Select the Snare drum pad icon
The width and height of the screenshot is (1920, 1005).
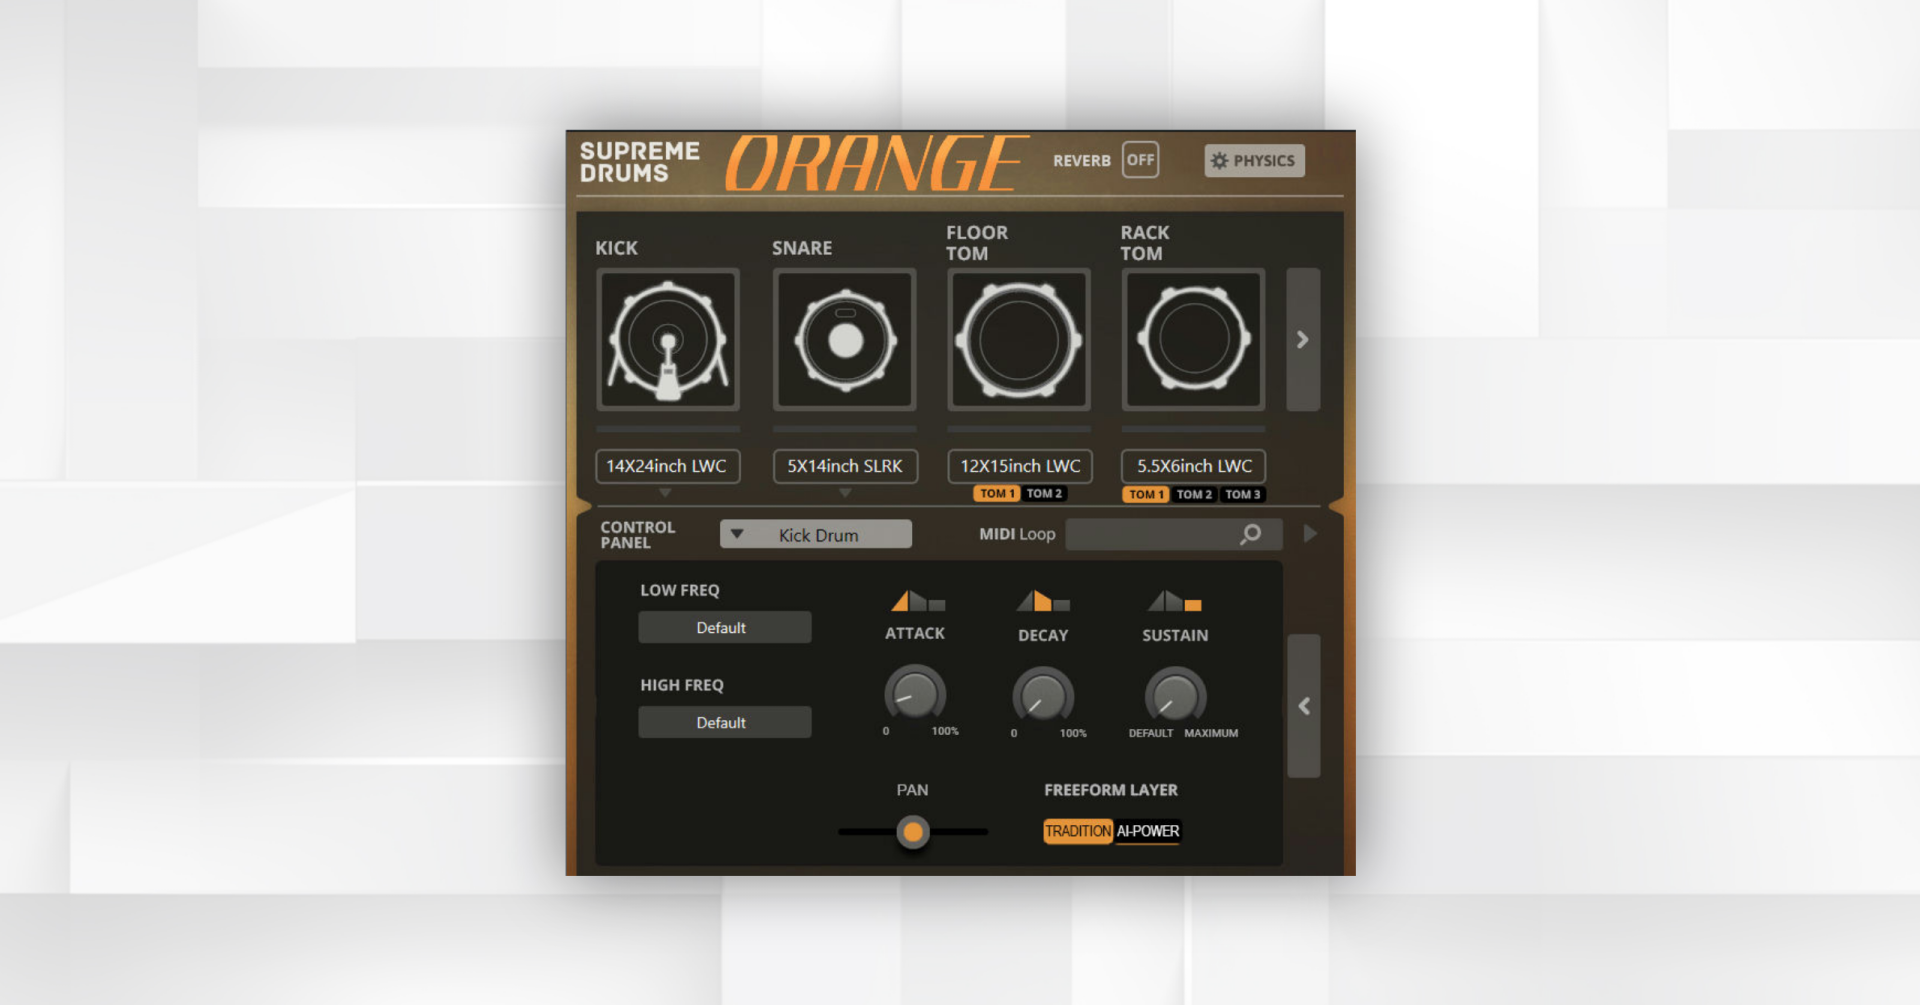click(845, 339)
